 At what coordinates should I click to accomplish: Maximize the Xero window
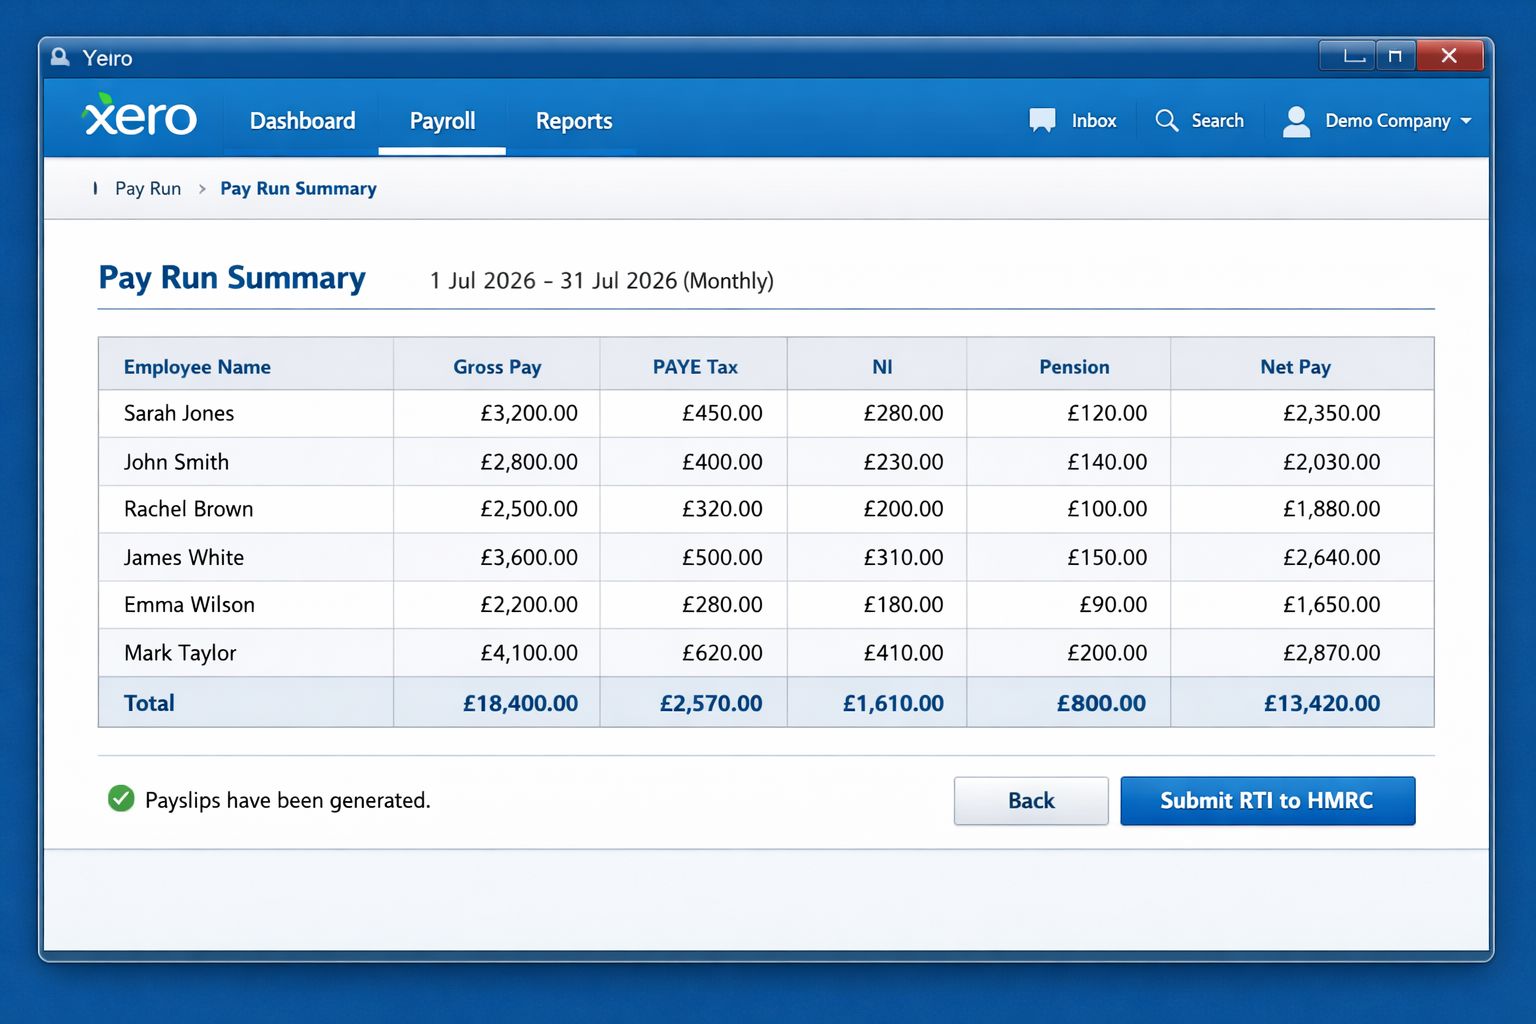pos(1395,56)
